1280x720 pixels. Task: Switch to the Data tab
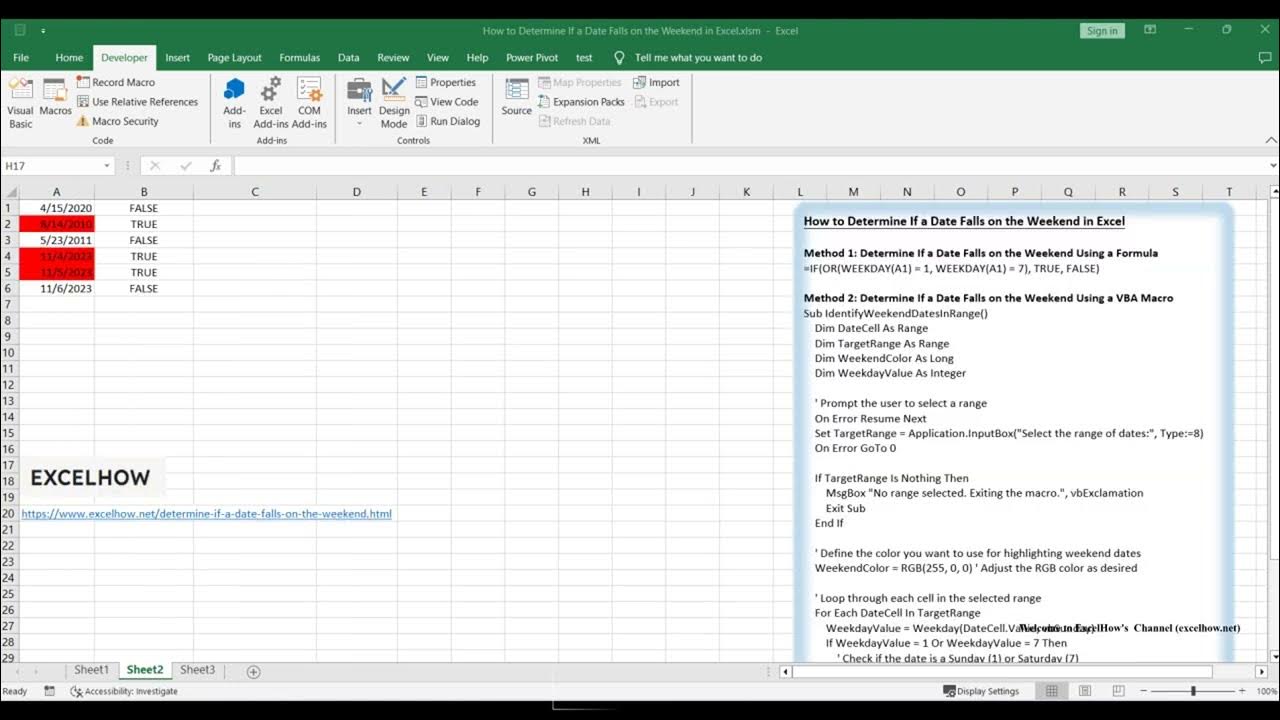pos(348,58)
